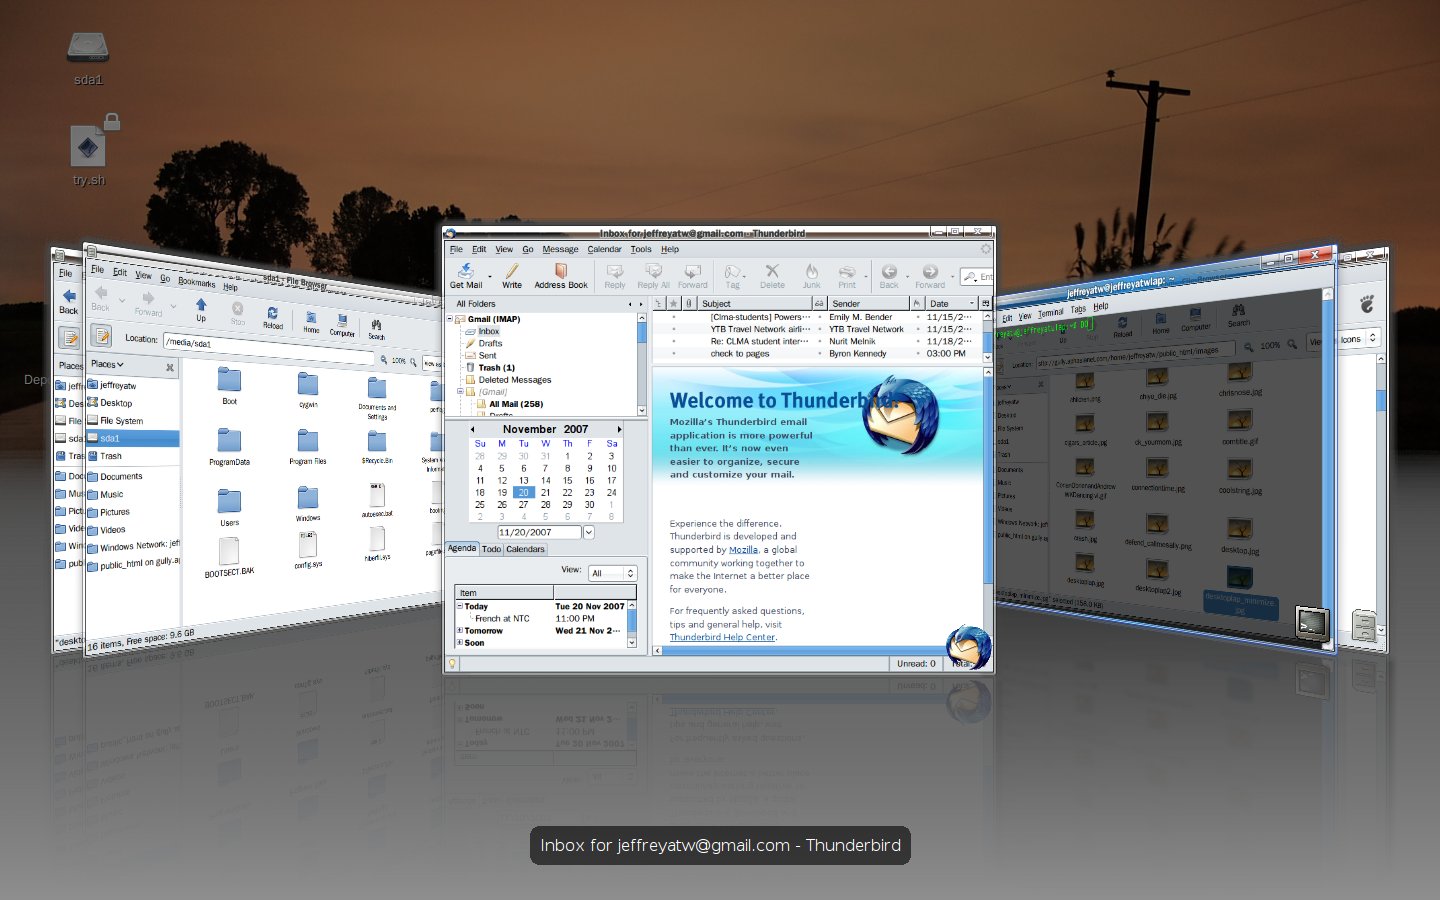
Task: Click the Back navigation icon in Thunderbird
Action: point(889,271)
